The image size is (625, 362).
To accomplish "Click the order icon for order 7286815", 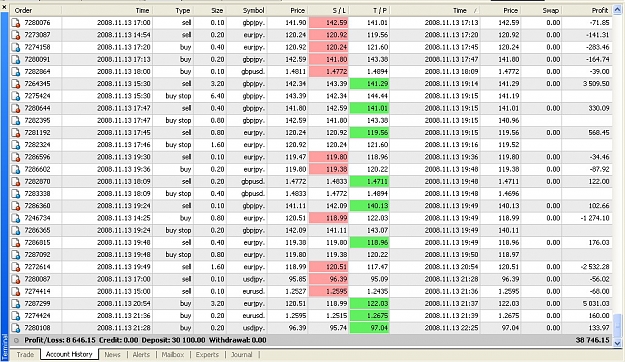I will point(16,242).
